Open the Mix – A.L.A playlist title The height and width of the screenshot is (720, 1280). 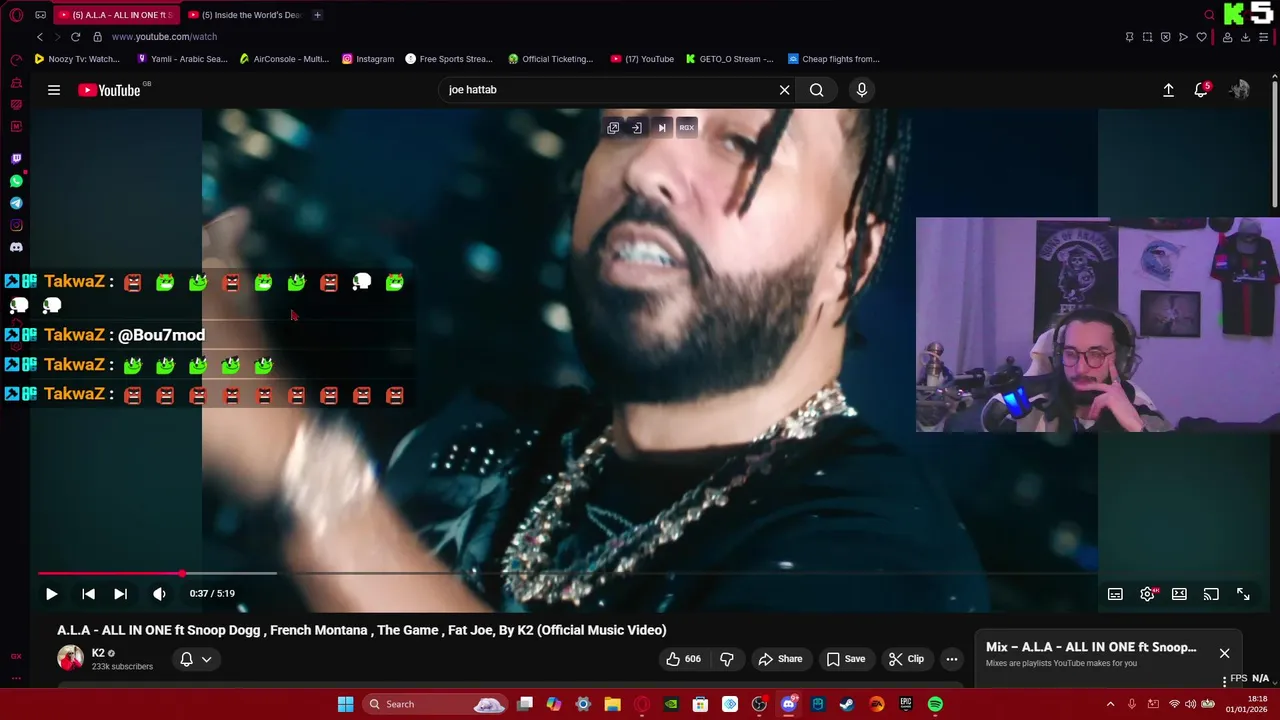pos(1091,647)
